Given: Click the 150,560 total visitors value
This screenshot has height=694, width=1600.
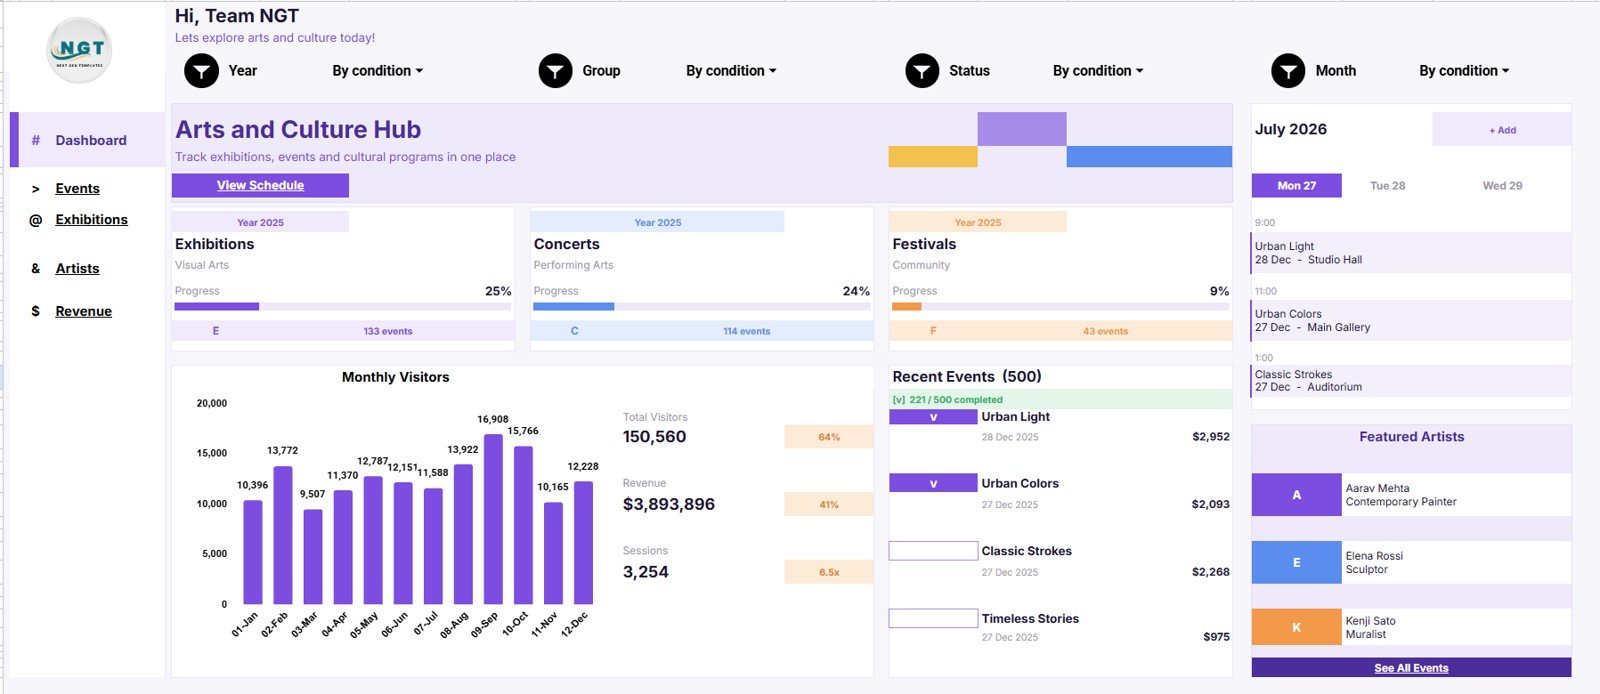Looking at the screenshot, I should click(654, 437).
